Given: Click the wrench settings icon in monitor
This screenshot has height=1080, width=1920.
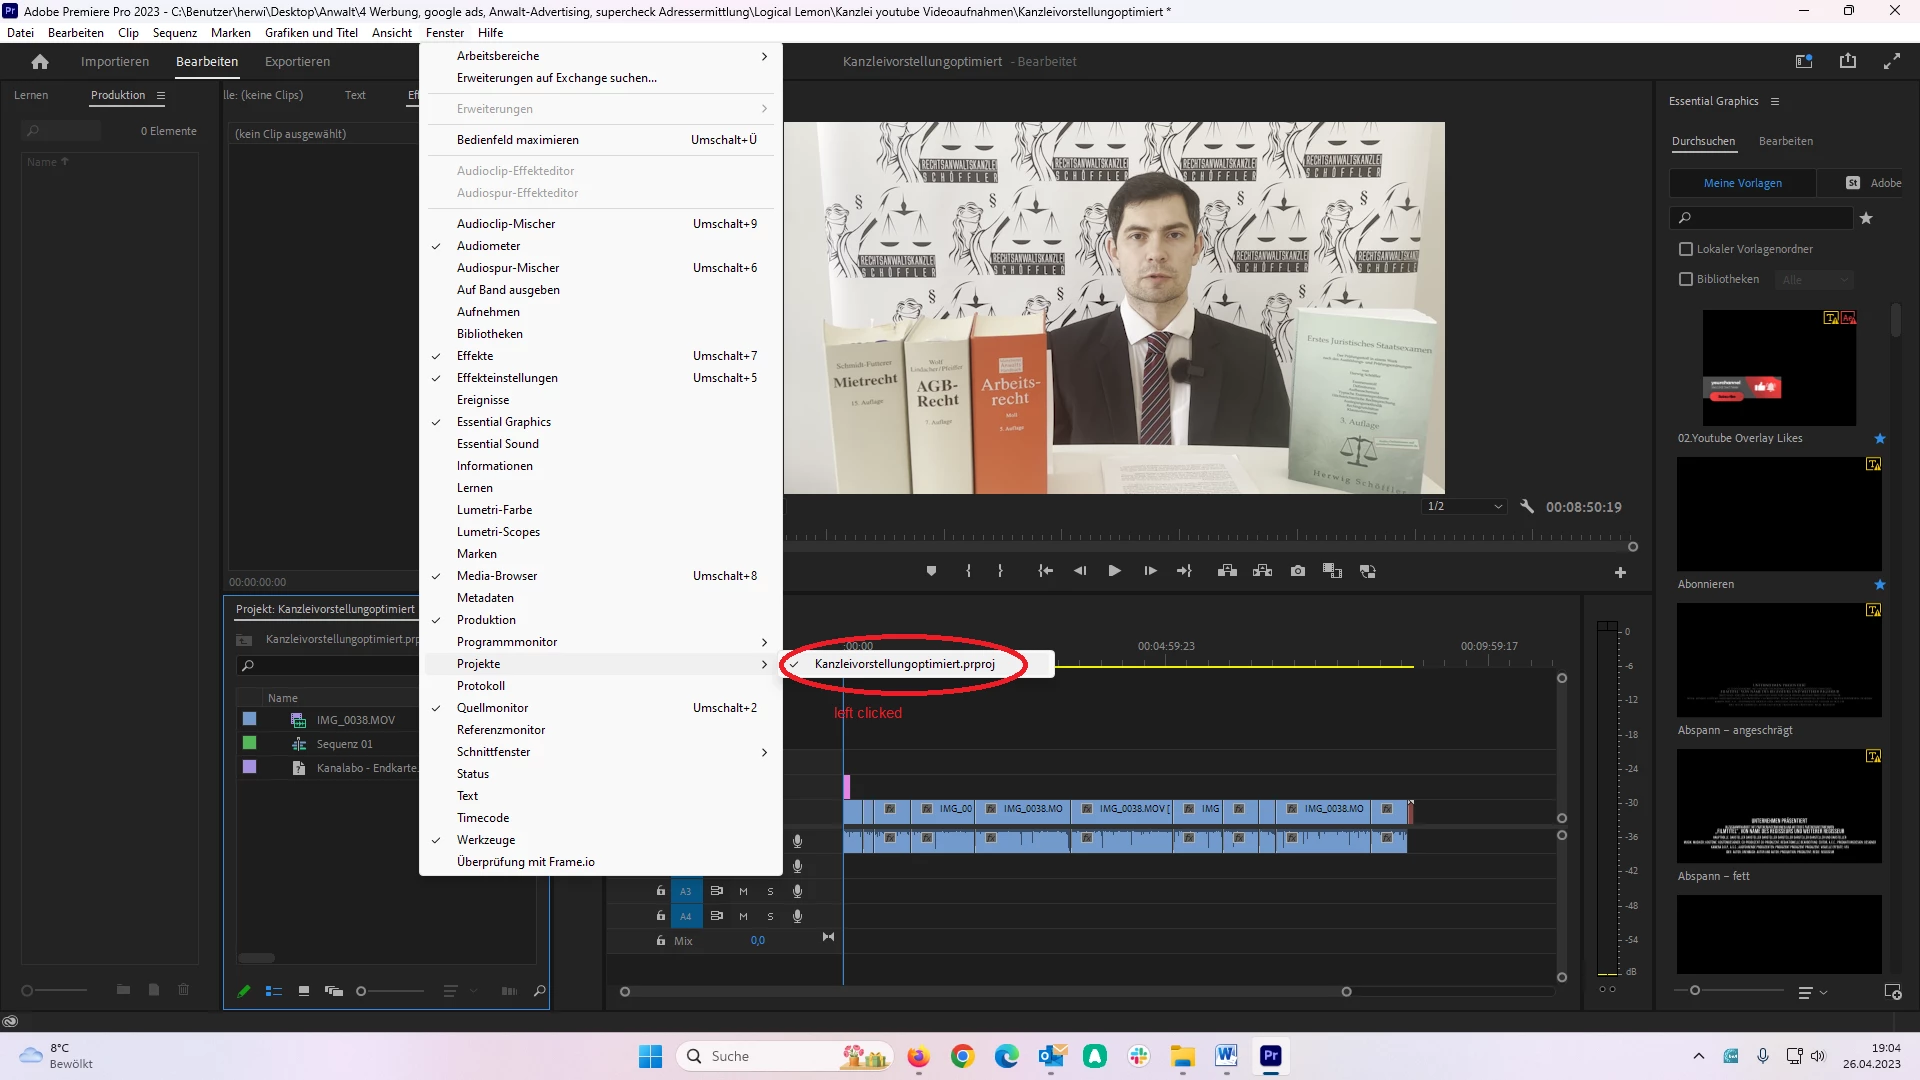Looking at the screenshot, I should pos(1527,507).
